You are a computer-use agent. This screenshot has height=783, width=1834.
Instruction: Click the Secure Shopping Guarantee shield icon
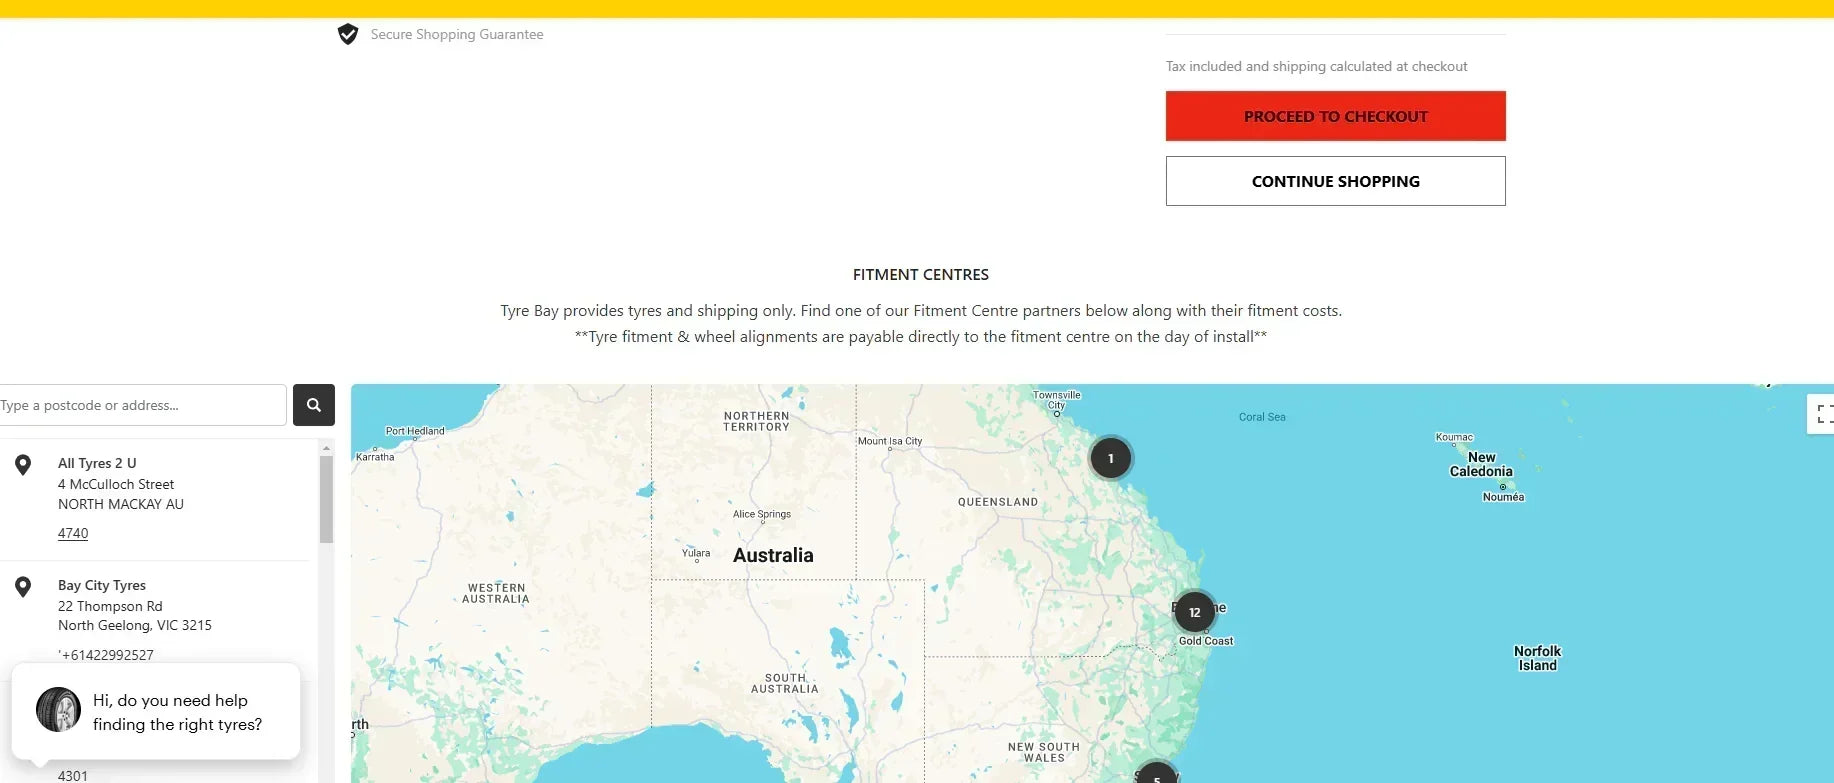(x=348, y=35)
